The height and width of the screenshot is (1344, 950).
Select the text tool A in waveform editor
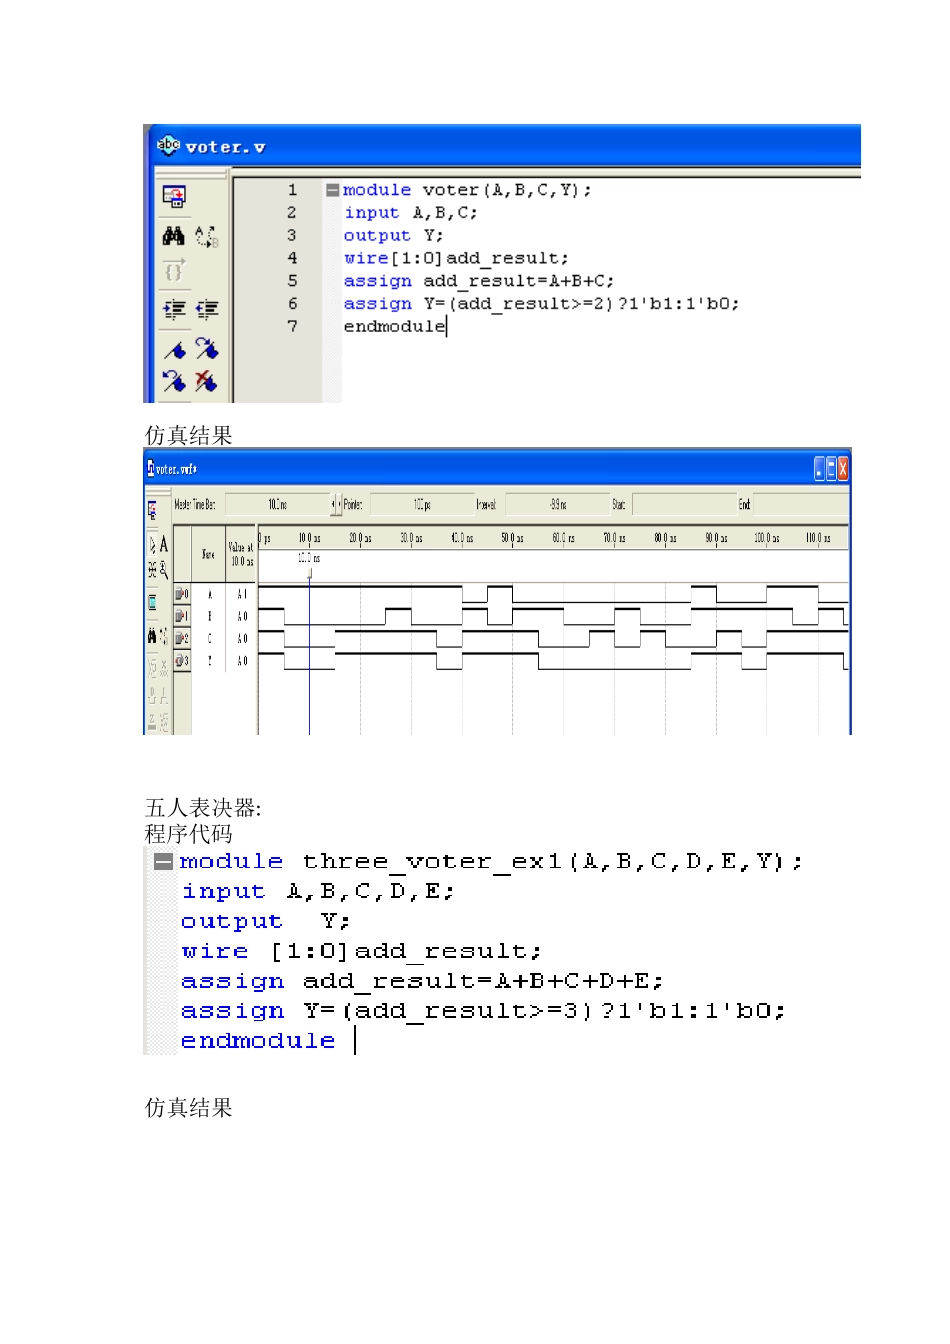tap(163, 545)
